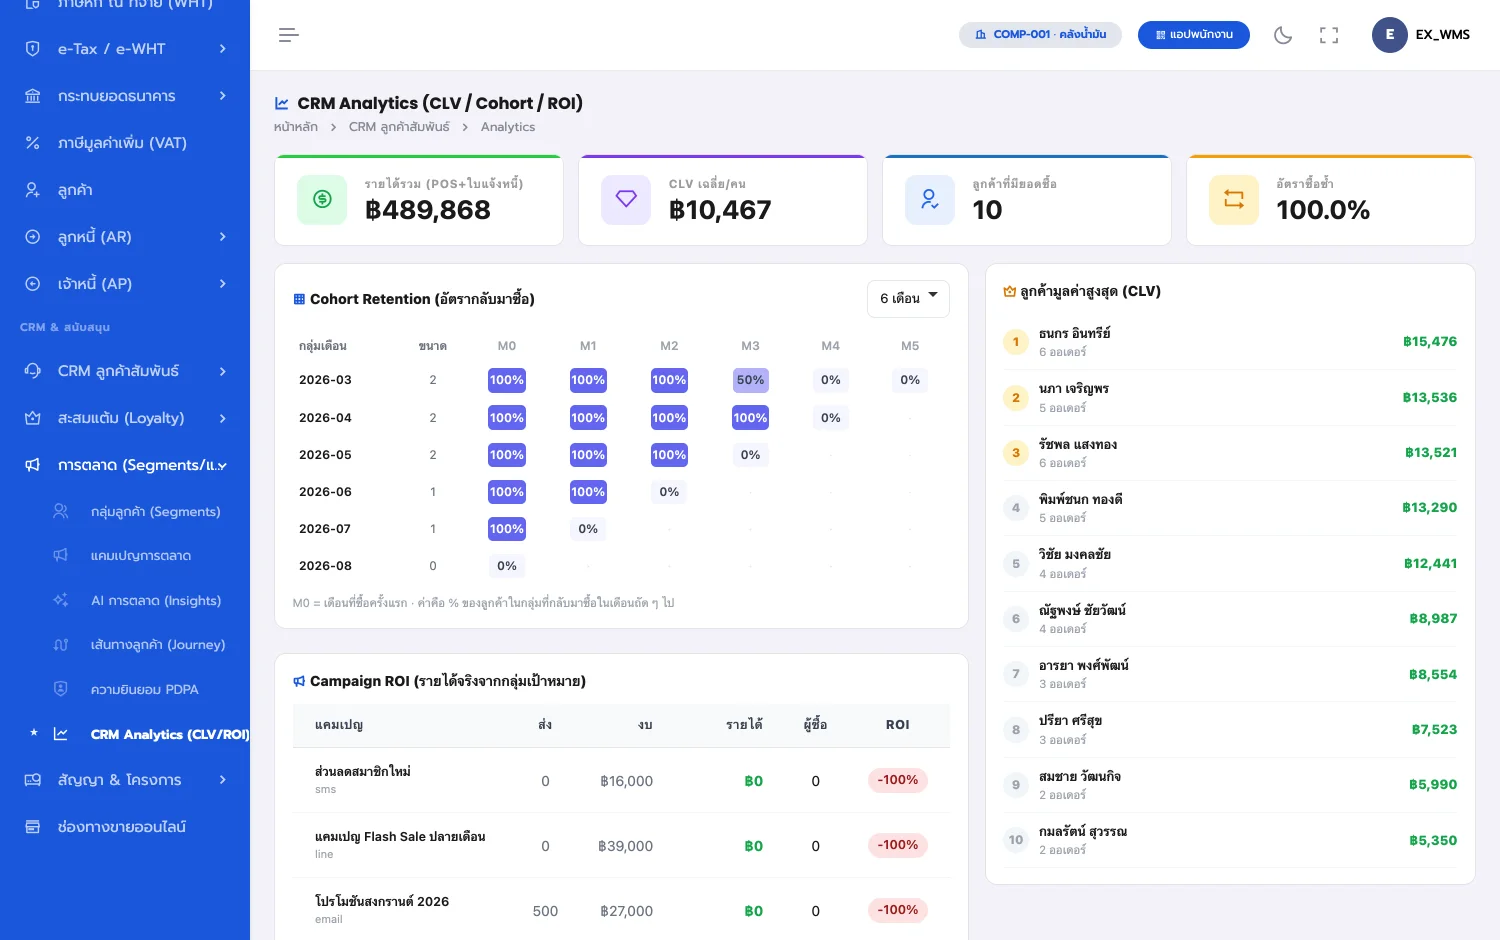Open the user avatar E icon
1500x940 pixels.
coord(1390,35)
